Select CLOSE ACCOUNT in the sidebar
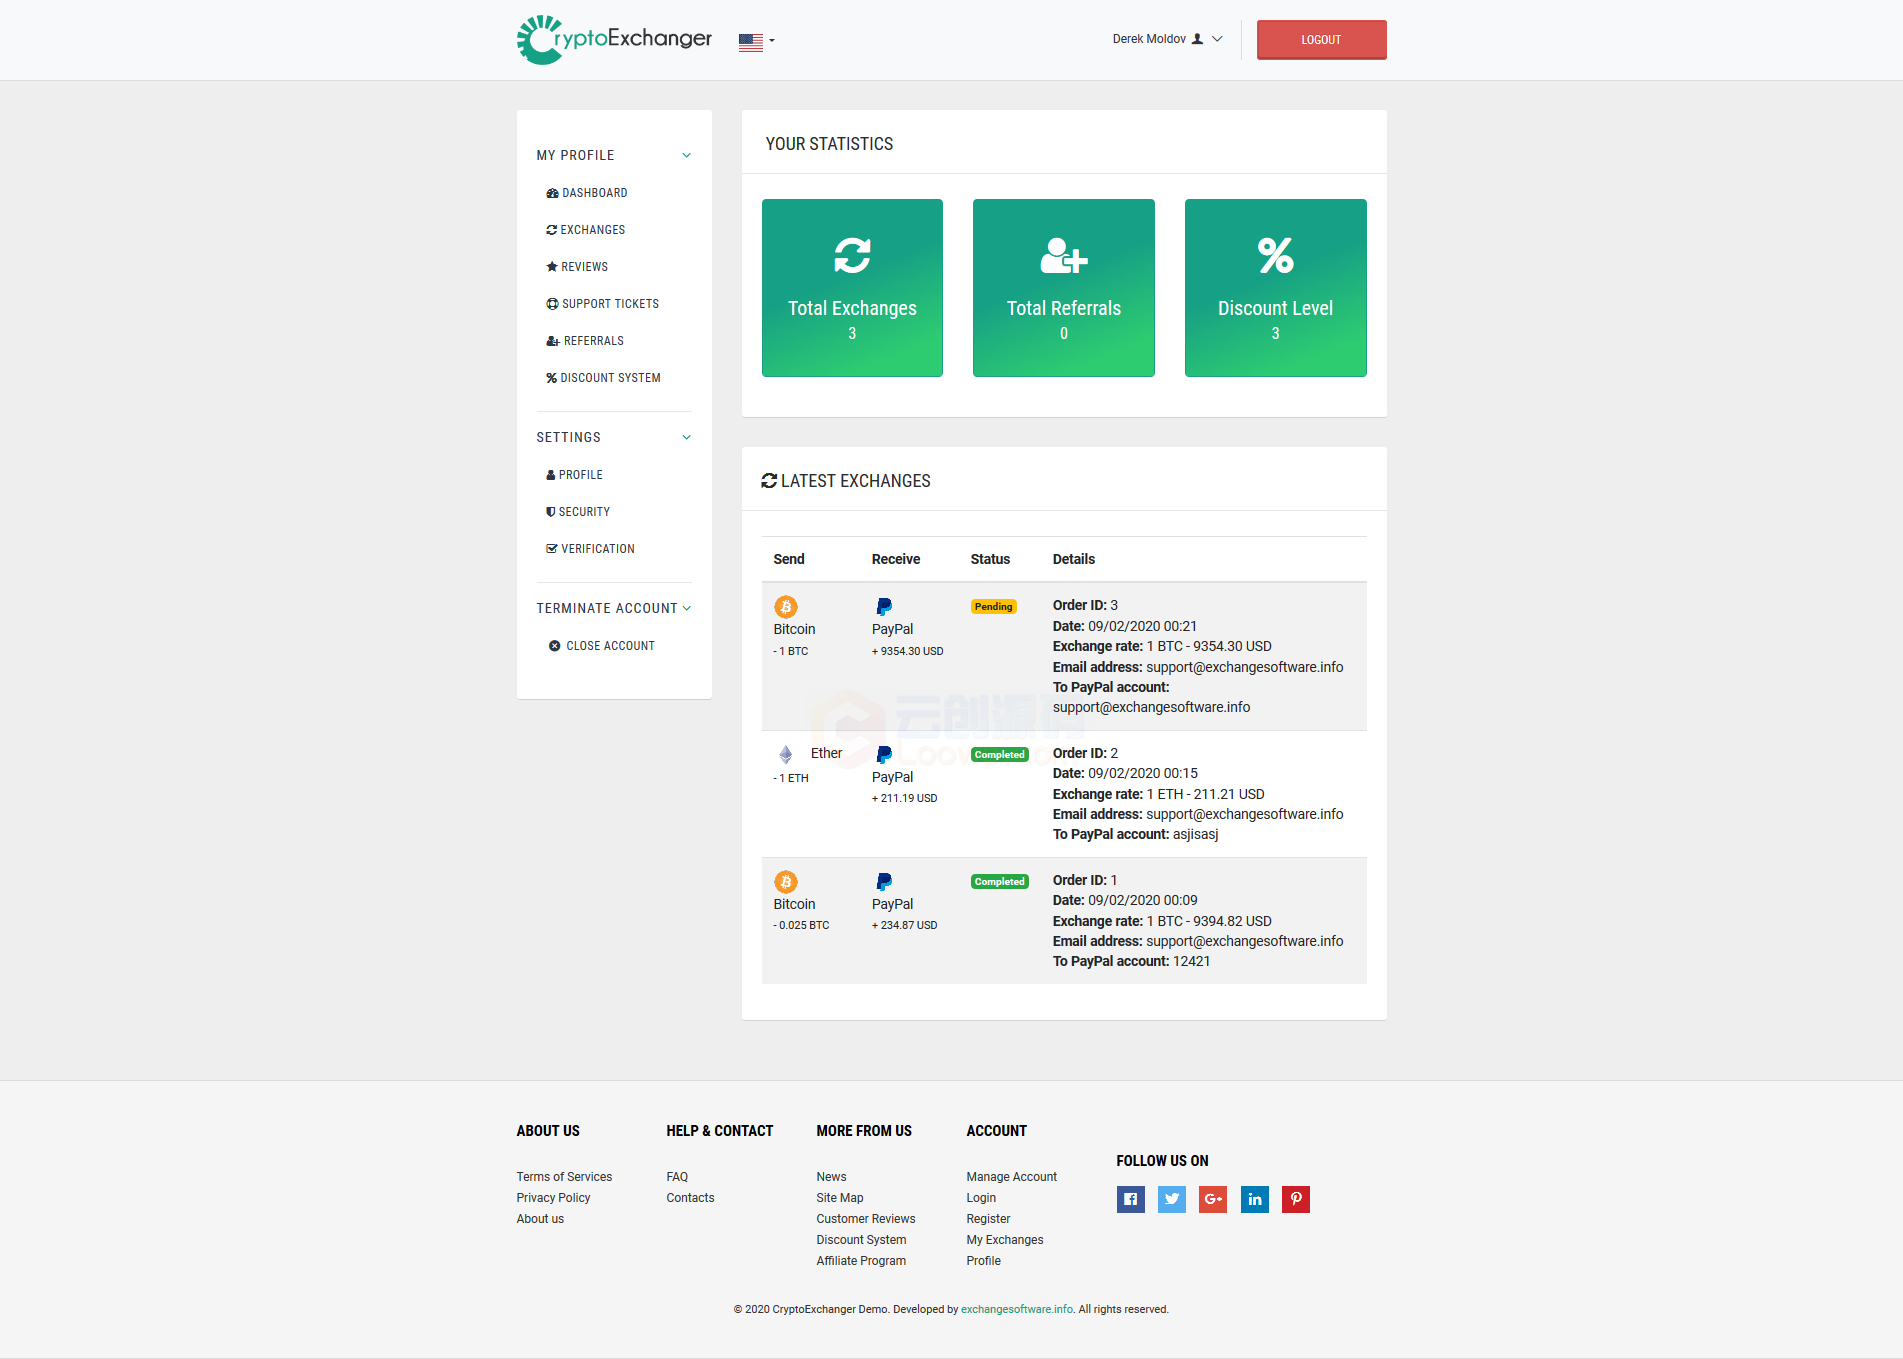Image resolution: width=1903 pixels, height=1359 pixels. [601, 646]
